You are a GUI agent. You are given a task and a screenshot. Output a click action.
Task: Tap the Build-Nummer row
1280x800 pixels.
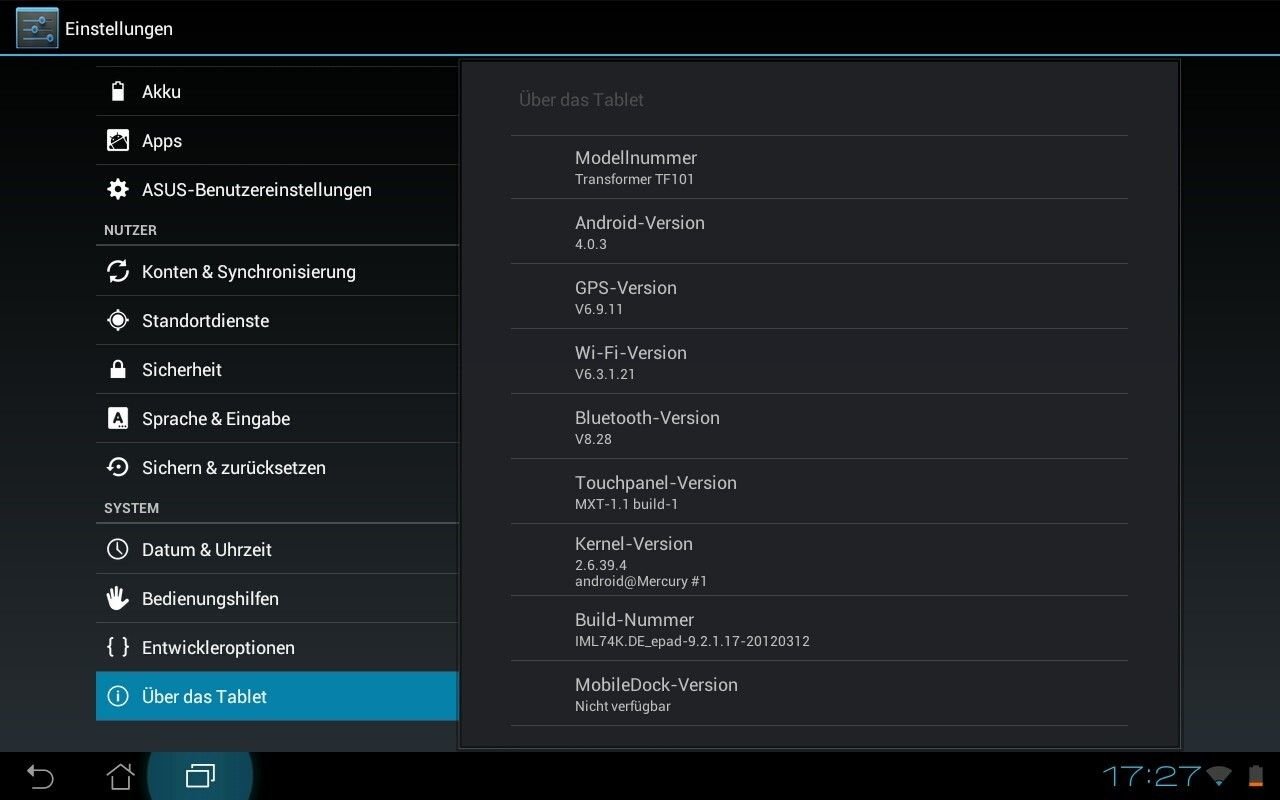tap(819, 628)
